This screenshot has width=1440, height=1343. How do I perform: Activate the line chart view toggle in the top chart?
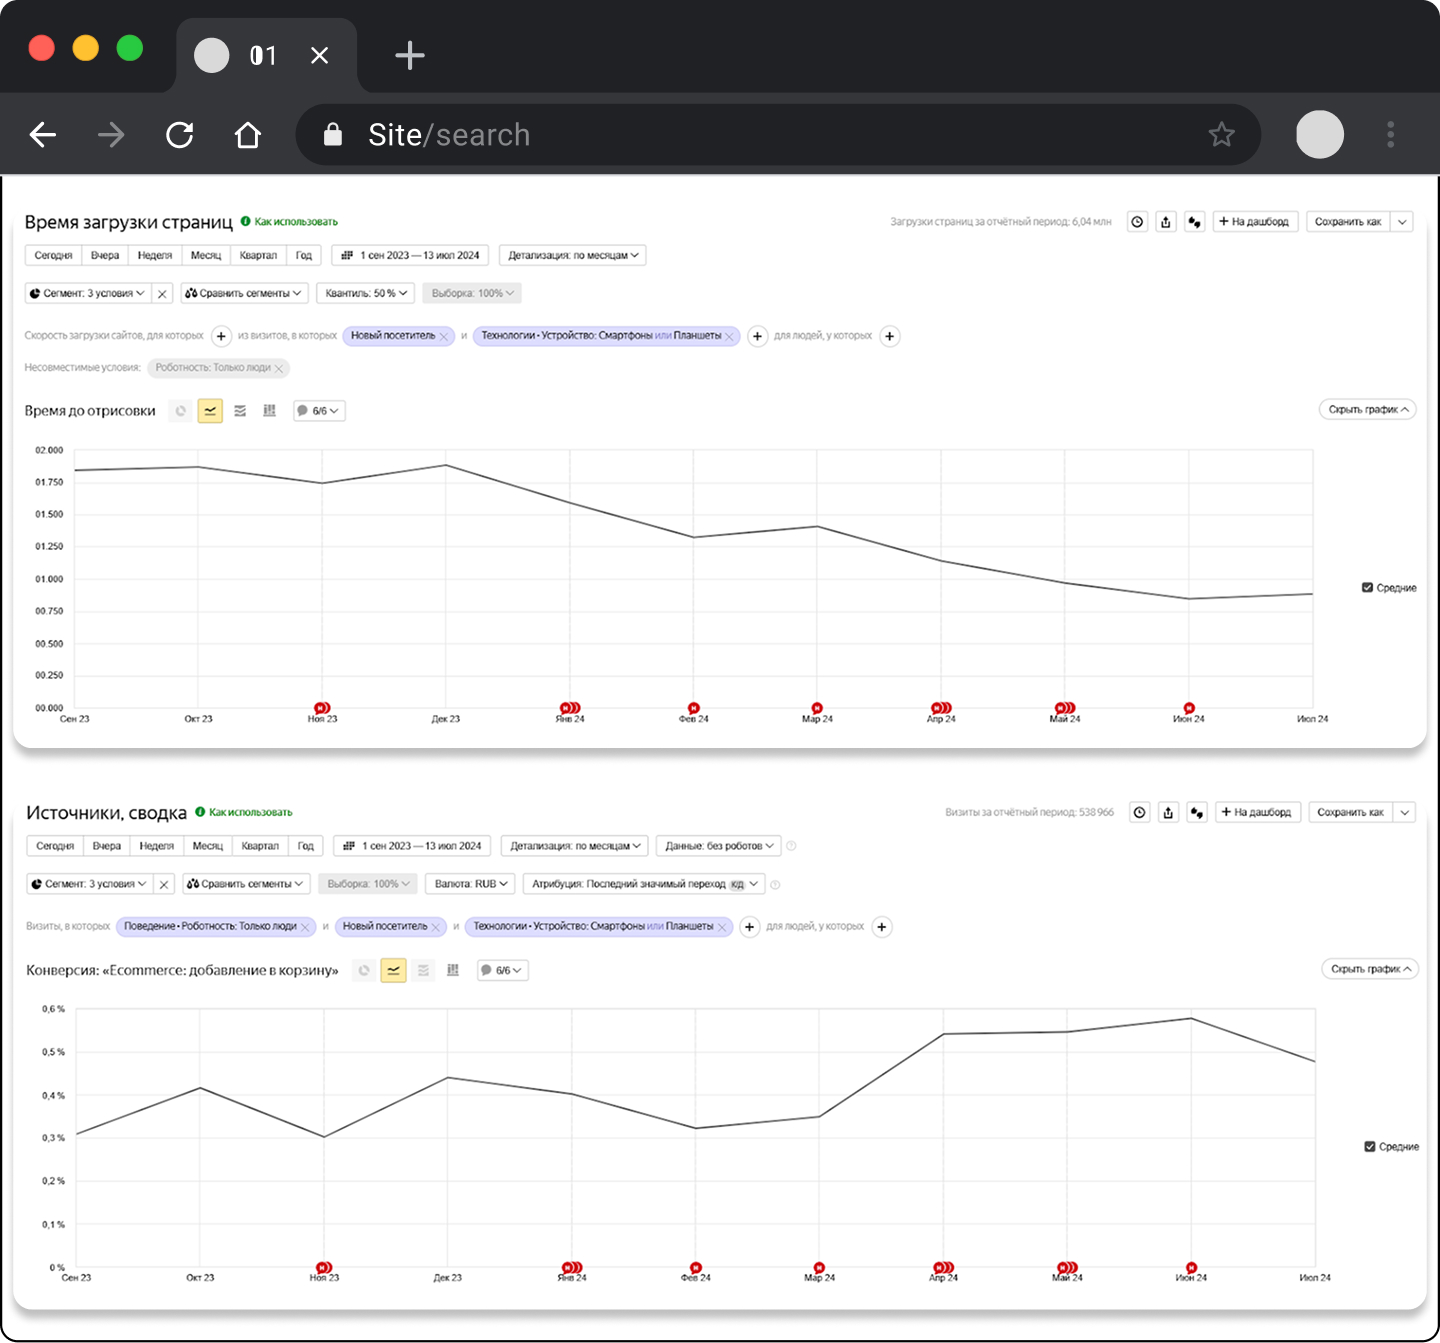(210, 411)
